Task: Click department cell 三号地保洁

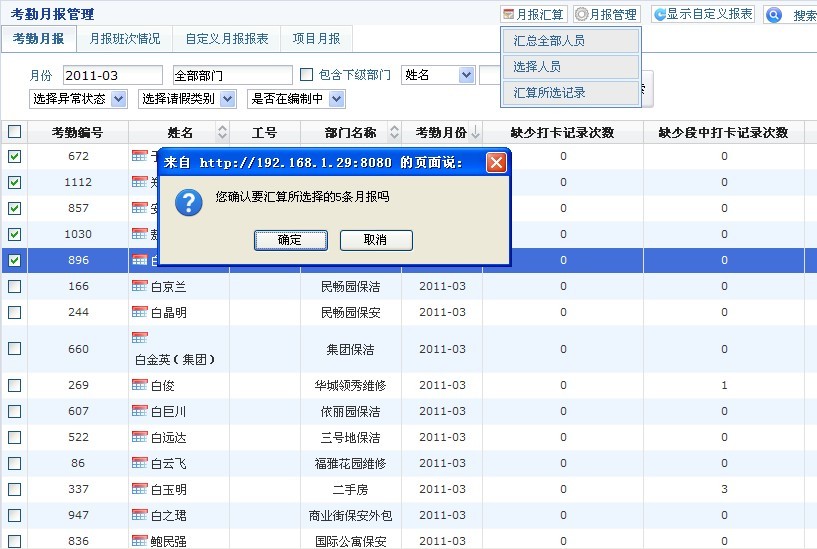Action: (x=351, y=437)
